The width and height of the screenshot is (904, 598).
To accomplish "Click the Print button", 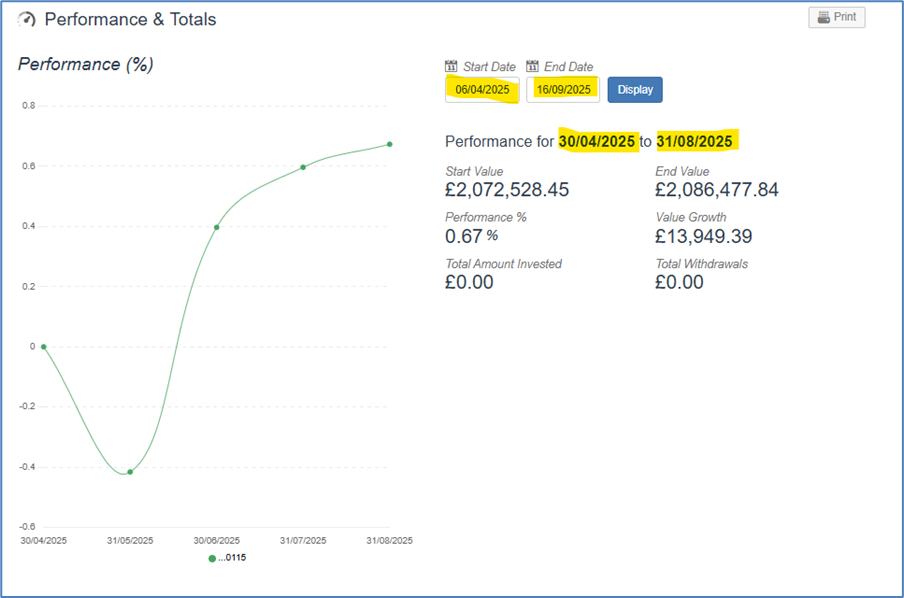I will [836, 17].
